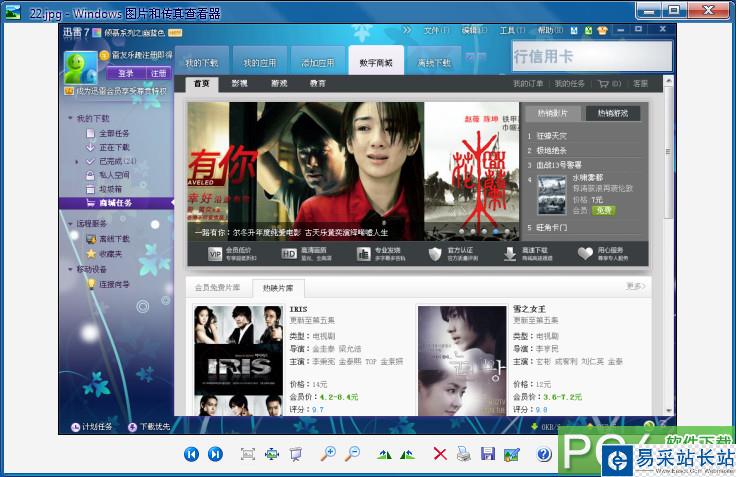Click the orange shirt skin icon in Xunlei title bar
The width and height of the screenshot is (736, 477).
coord(602,30)
